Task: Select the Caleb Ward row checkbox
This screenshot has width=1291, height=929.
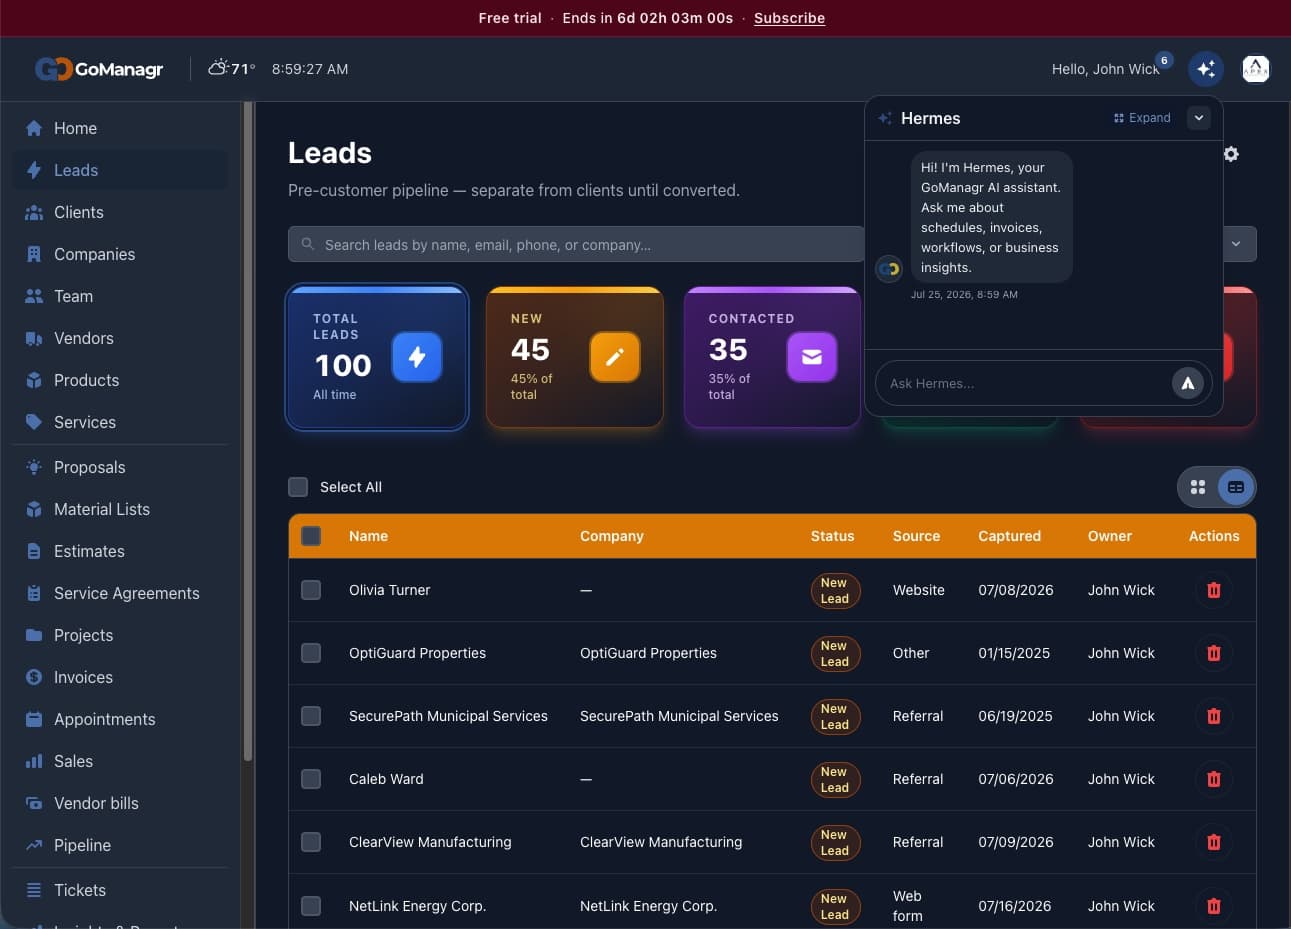Action: tap(311, 779)
